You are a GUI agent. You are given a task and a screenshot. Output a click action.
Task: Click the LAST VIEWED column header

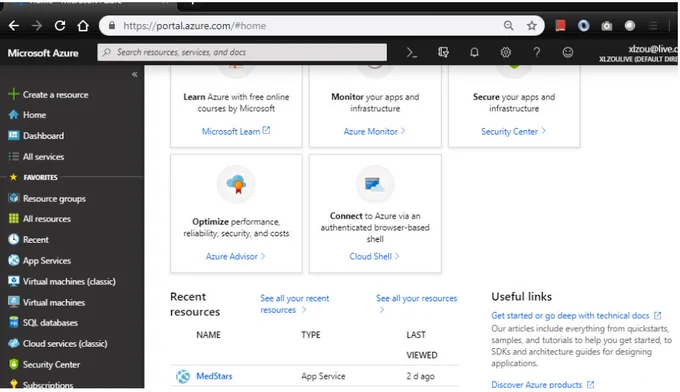point(422,345)
